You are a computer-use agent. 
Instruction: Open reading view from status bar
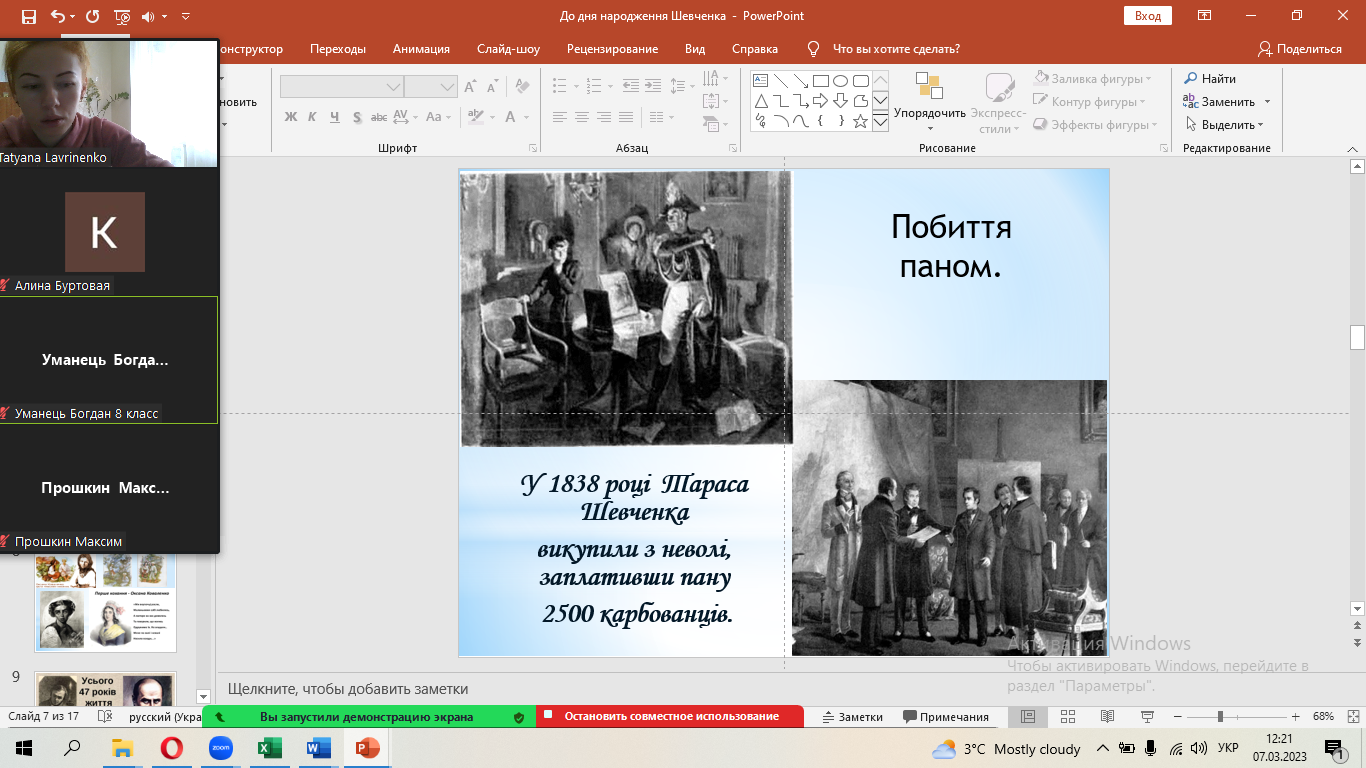1107,717
